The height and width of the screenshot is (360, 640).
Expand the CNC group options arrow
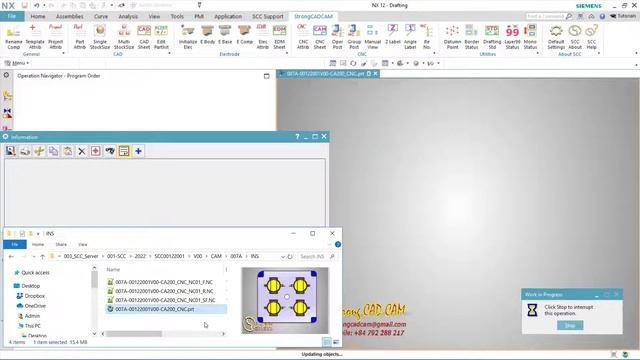(434, 53)
